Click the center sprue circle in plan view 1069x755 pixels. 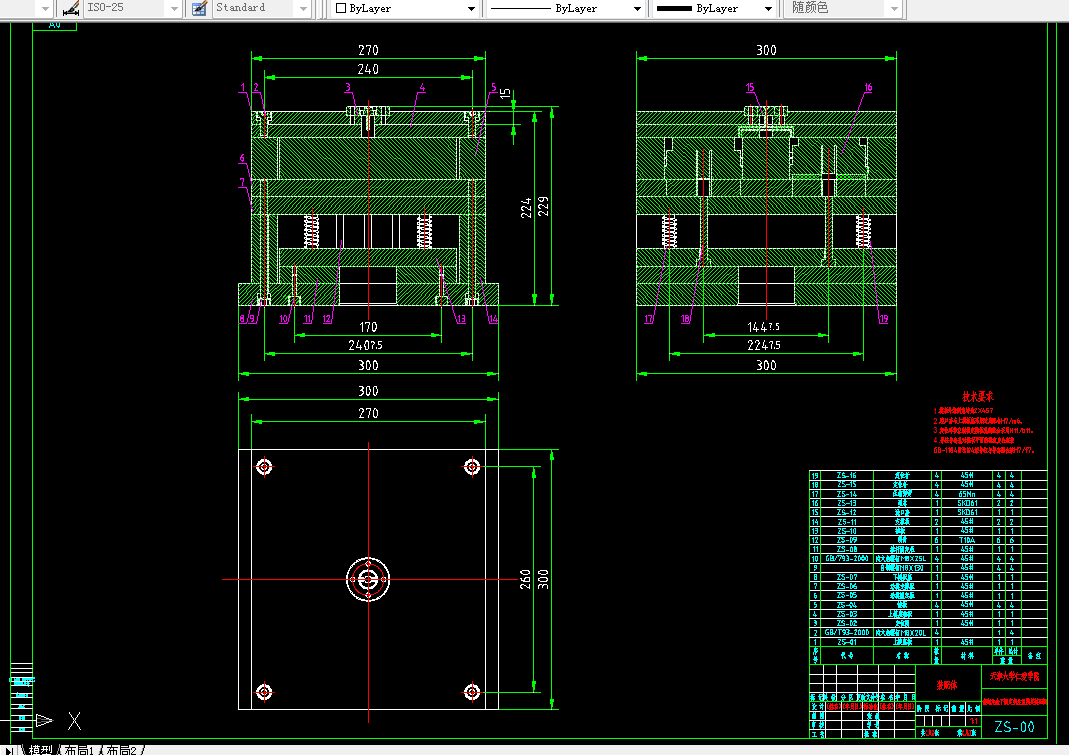pos(368,578)
